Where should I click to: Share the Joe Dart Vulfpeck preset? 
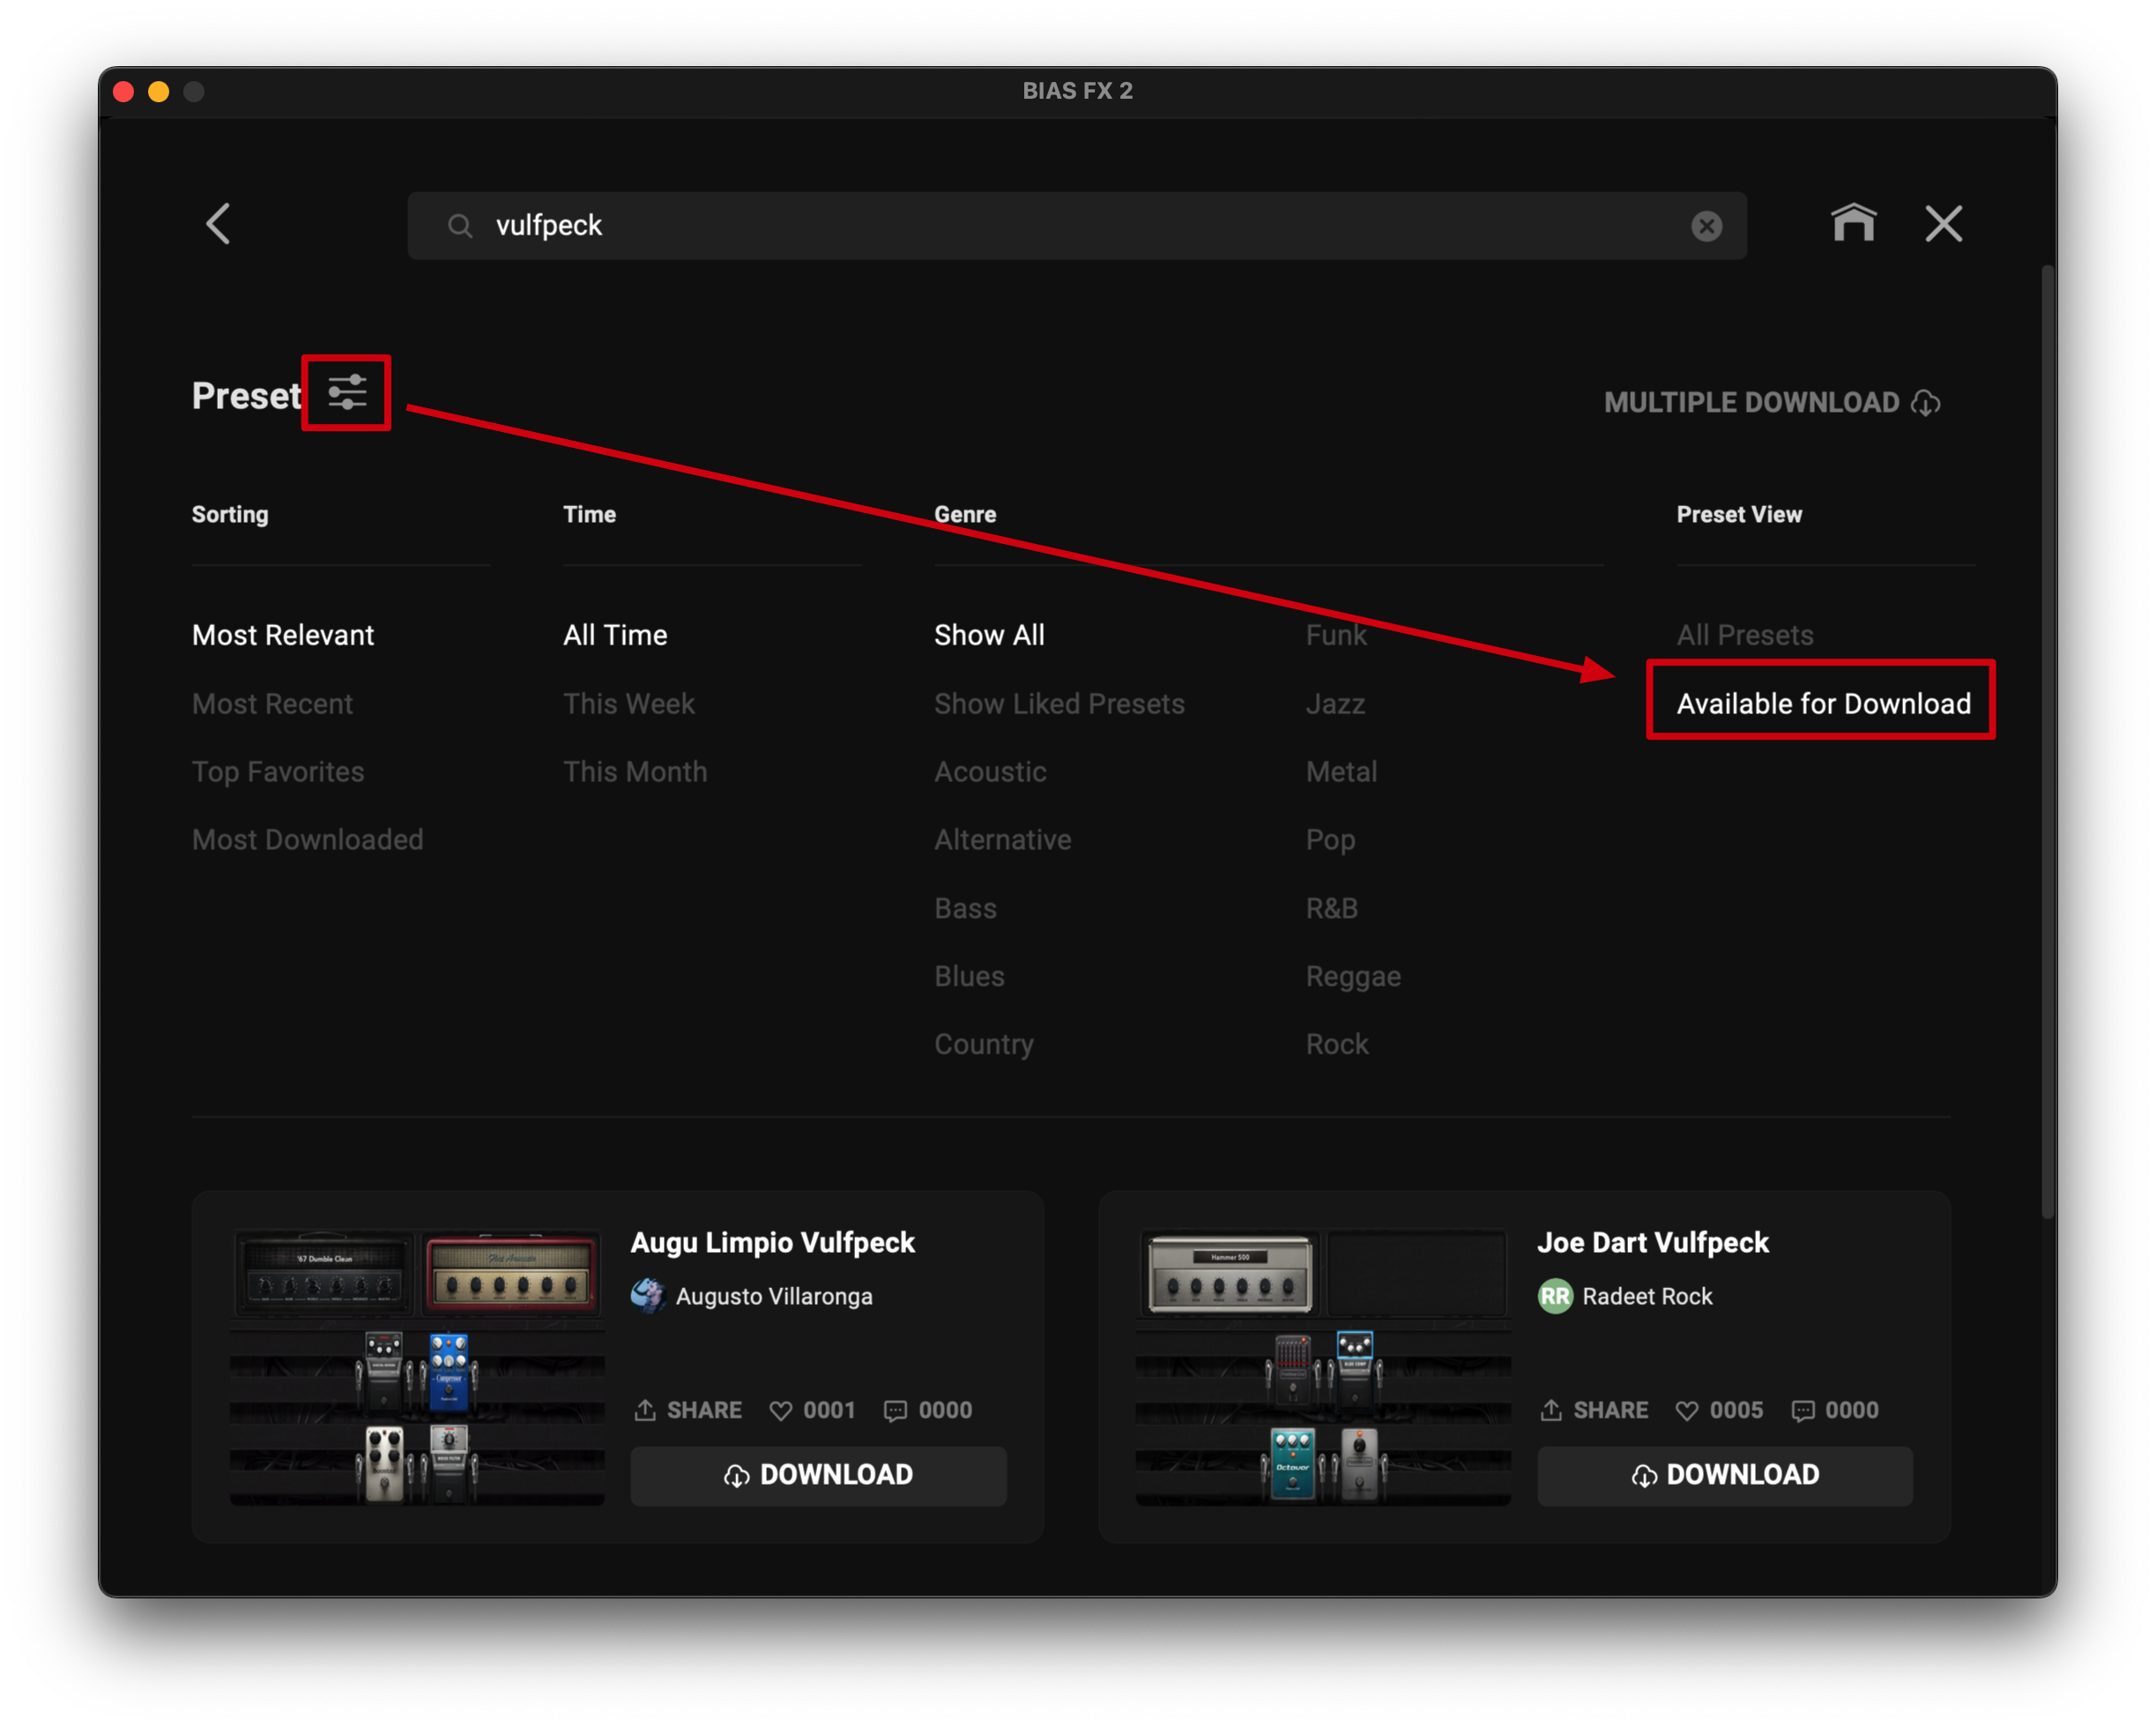[1594, 1410]
